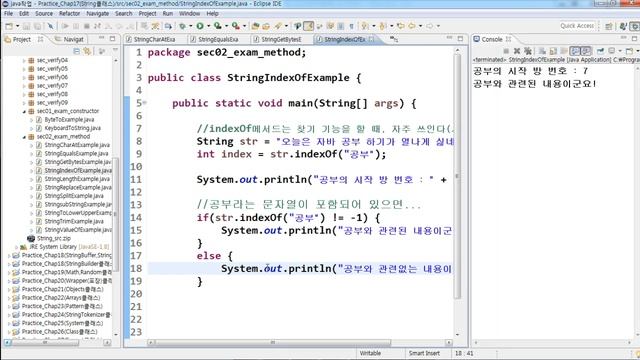Click Writable in the status bar

pos(370,353)
